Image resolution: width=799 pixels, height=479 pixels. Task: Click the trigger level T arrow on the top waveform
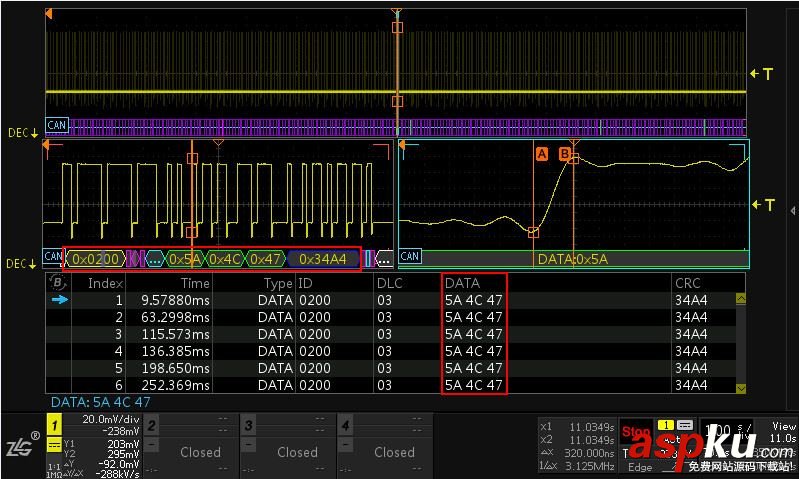pos(762,74)
